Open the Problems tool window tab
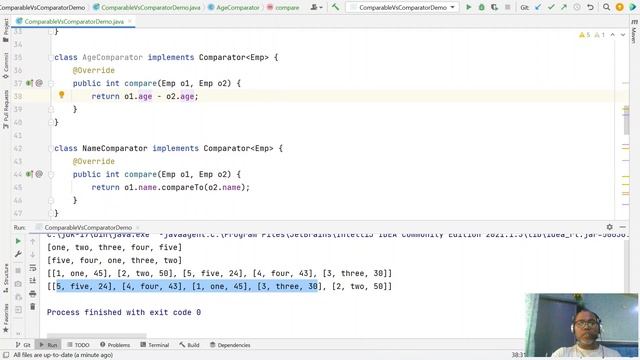Screen dimensions: 640x360 pyautogui.click(x=115, y=345)
